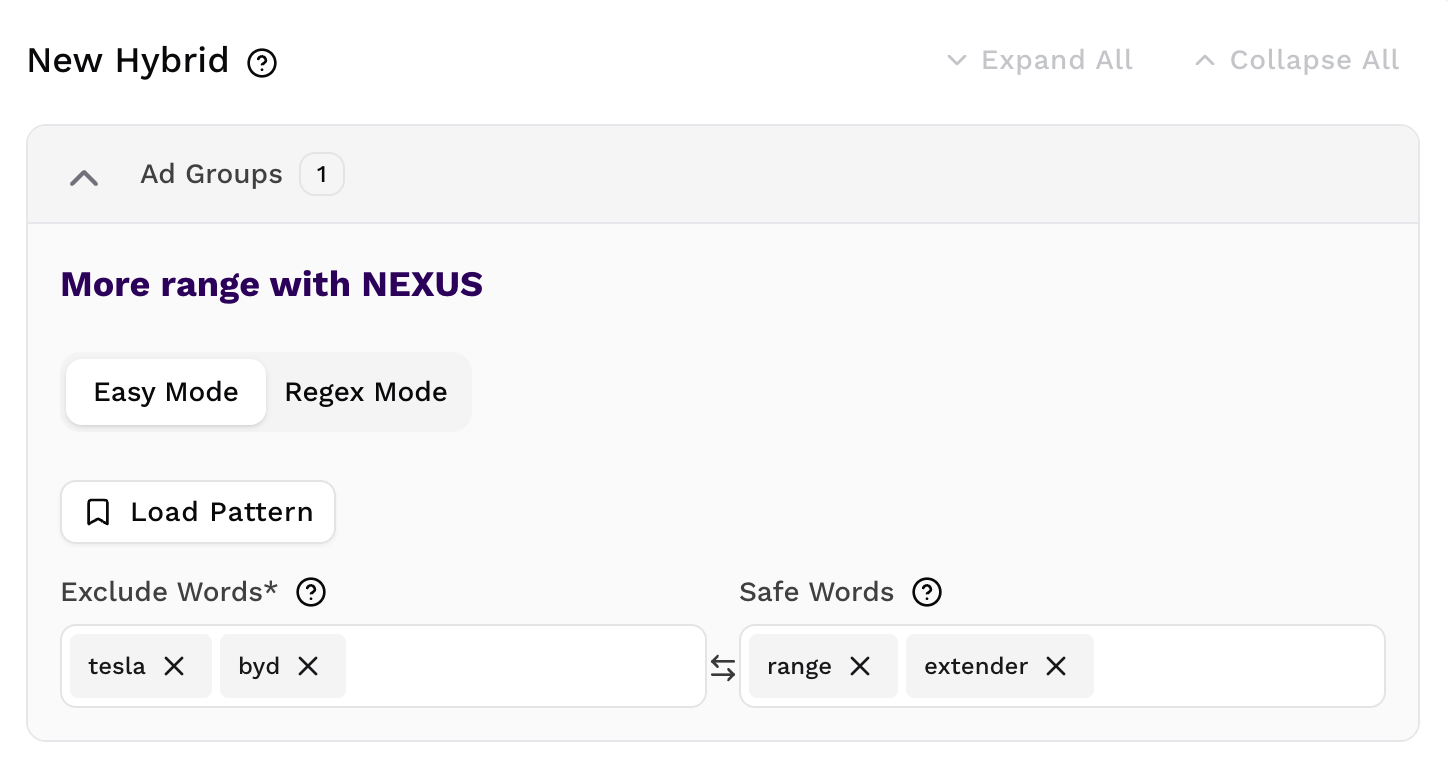Viewport: 1448px width, 768px height.
Task: Remove the 'extender' safe word tag
Action: click(1056, 666)
